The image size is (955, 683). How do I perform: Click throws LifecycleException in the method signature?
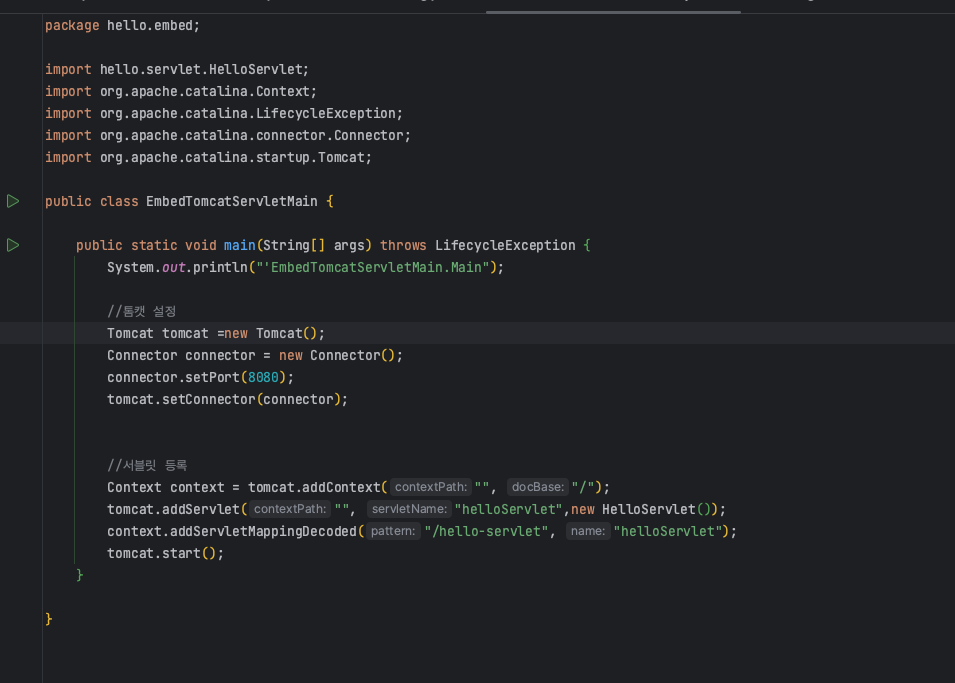tap(478, 245)
